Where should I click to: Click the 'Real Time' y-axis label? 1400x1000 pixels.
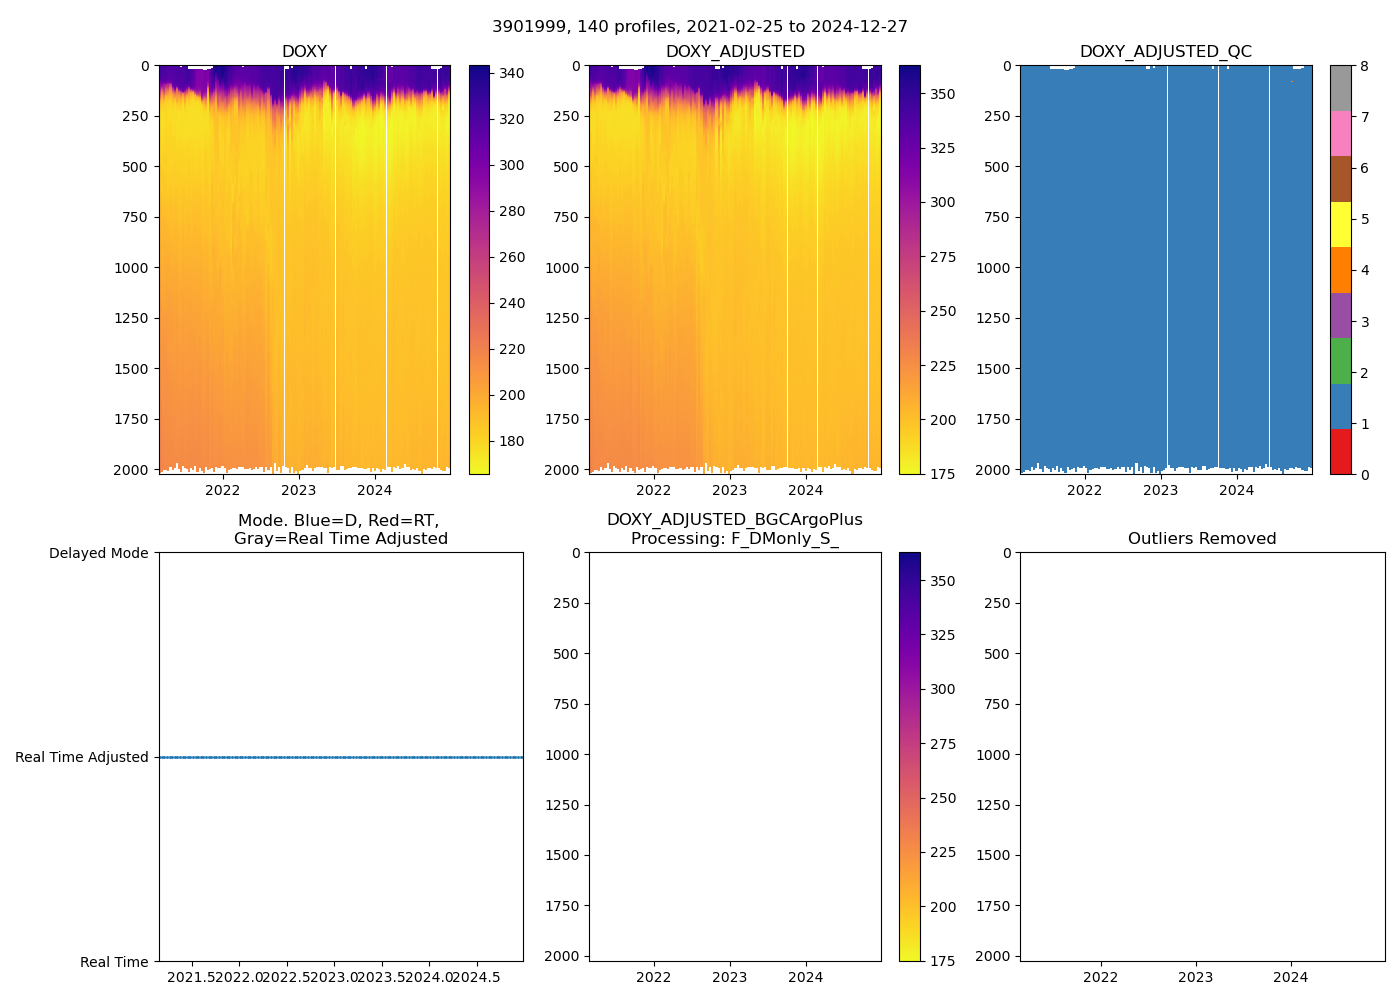pos(114,962)
